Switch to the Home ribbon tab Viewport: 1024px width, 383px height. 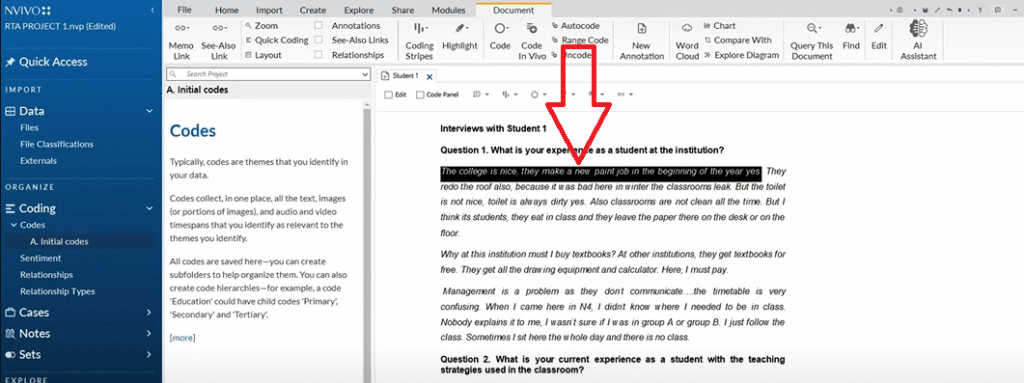[x=227, y=10]
